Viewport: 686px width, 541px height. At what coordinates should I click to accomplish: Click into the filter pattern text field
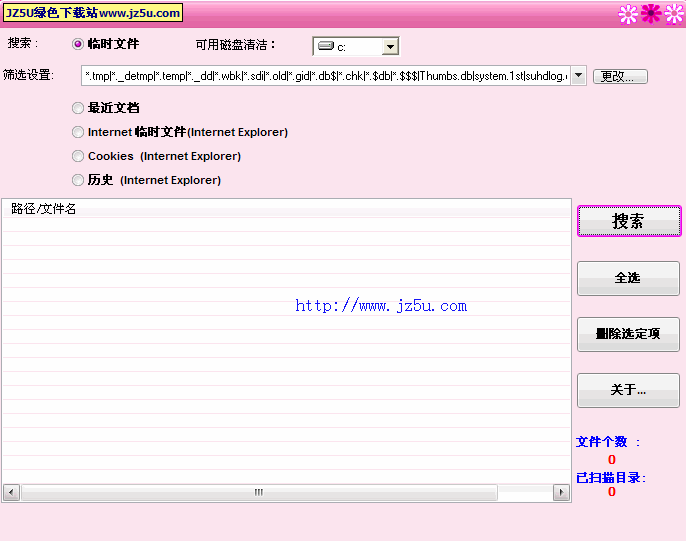pos(326,76)
